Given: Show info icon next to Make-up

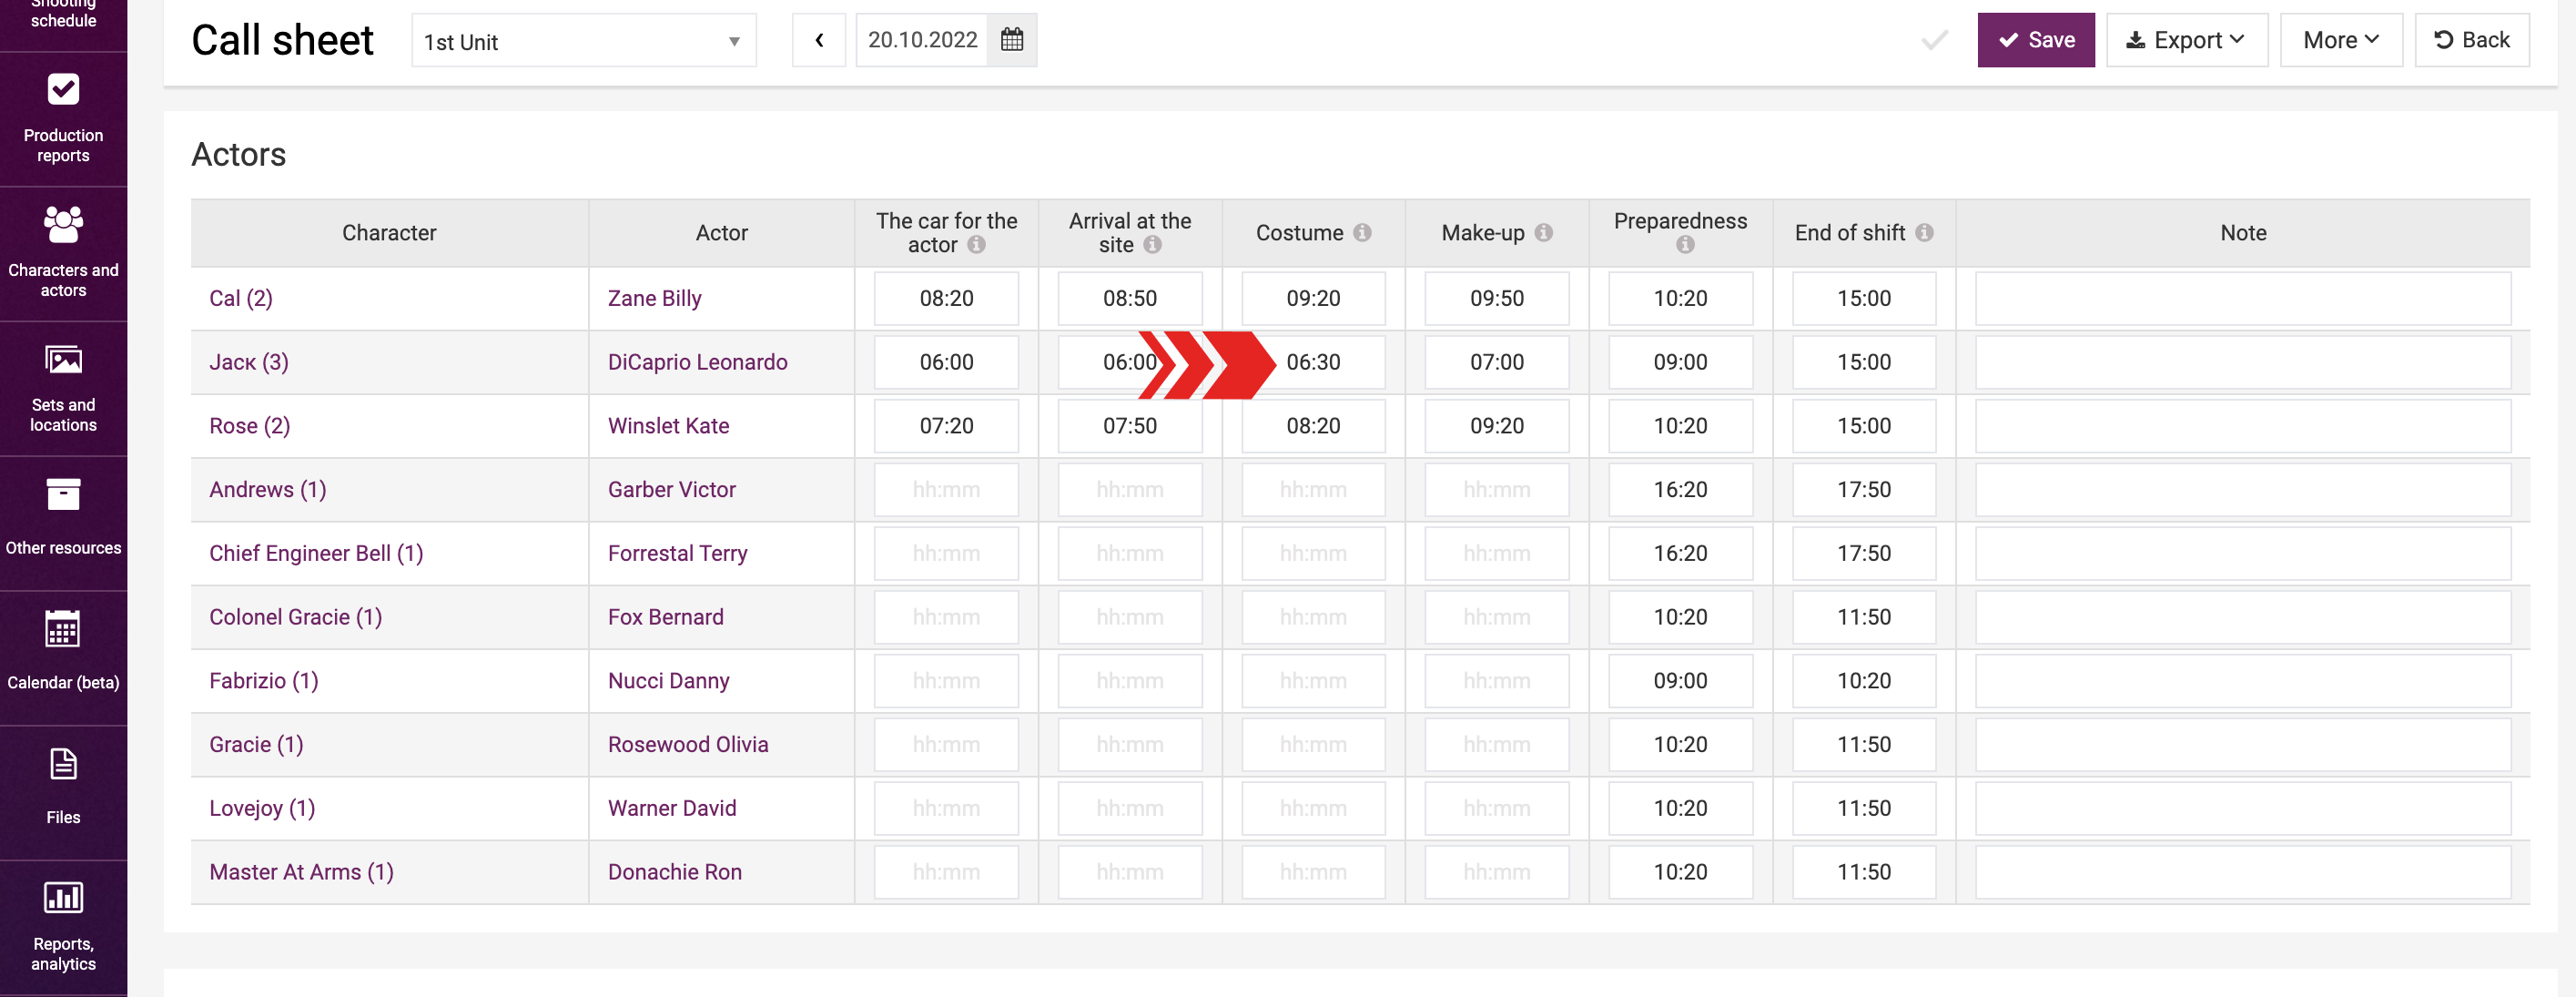Looking at the screenshot, I should [1543, 233].
